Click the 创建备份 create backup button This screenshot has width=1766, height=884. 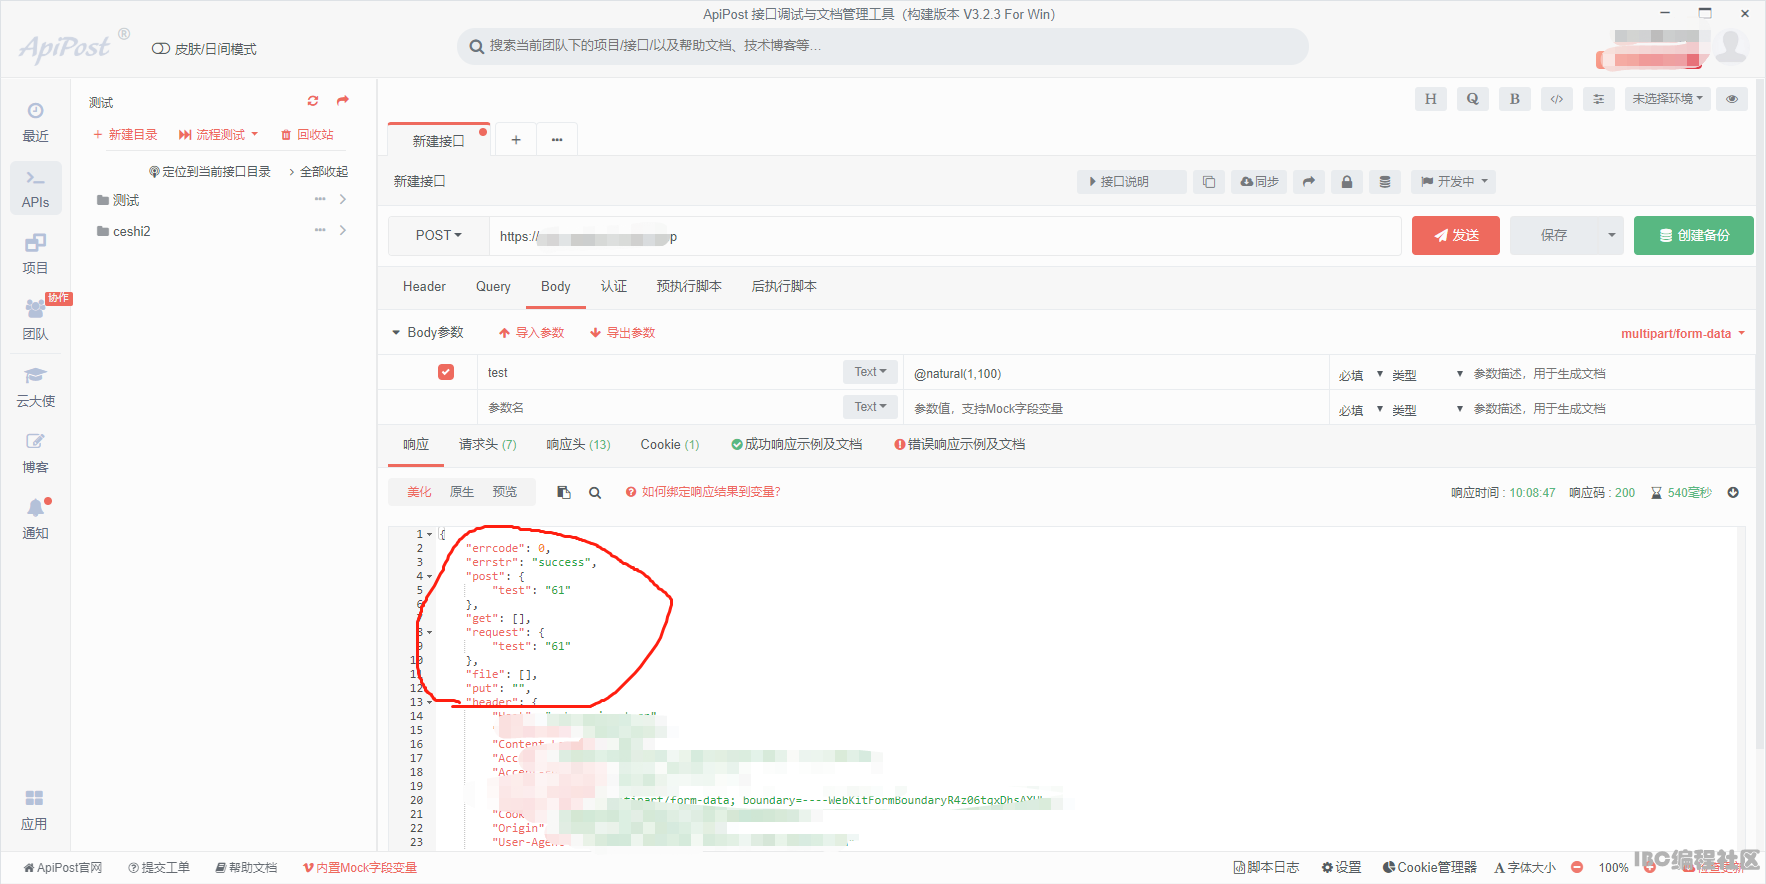click(x=1694, y=236)
